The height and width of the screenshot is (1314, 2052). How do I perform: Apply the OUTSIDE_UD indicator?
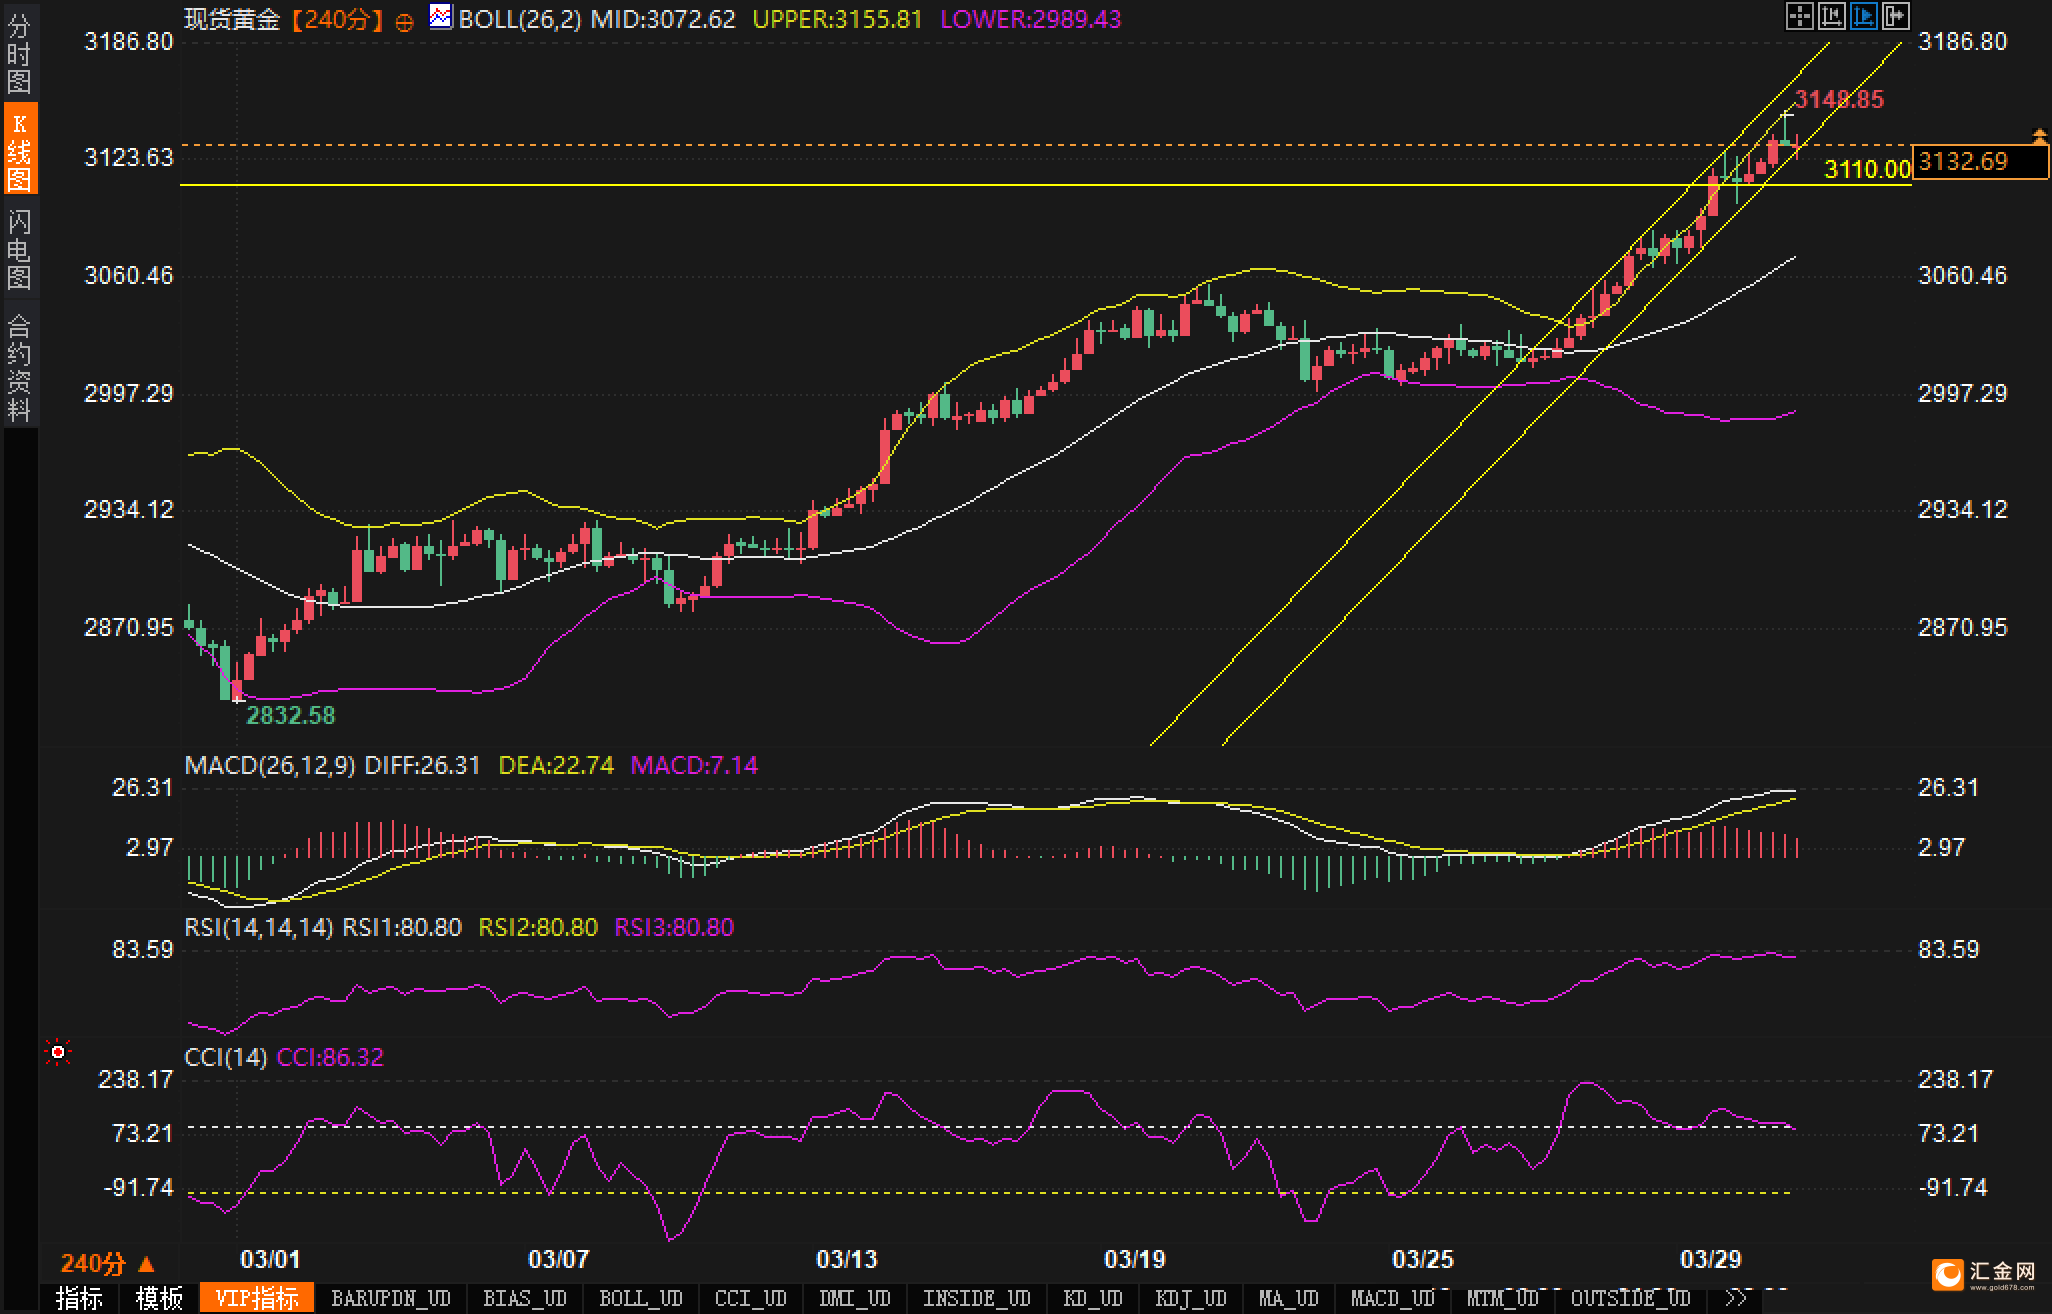tap(1630, 1299)
